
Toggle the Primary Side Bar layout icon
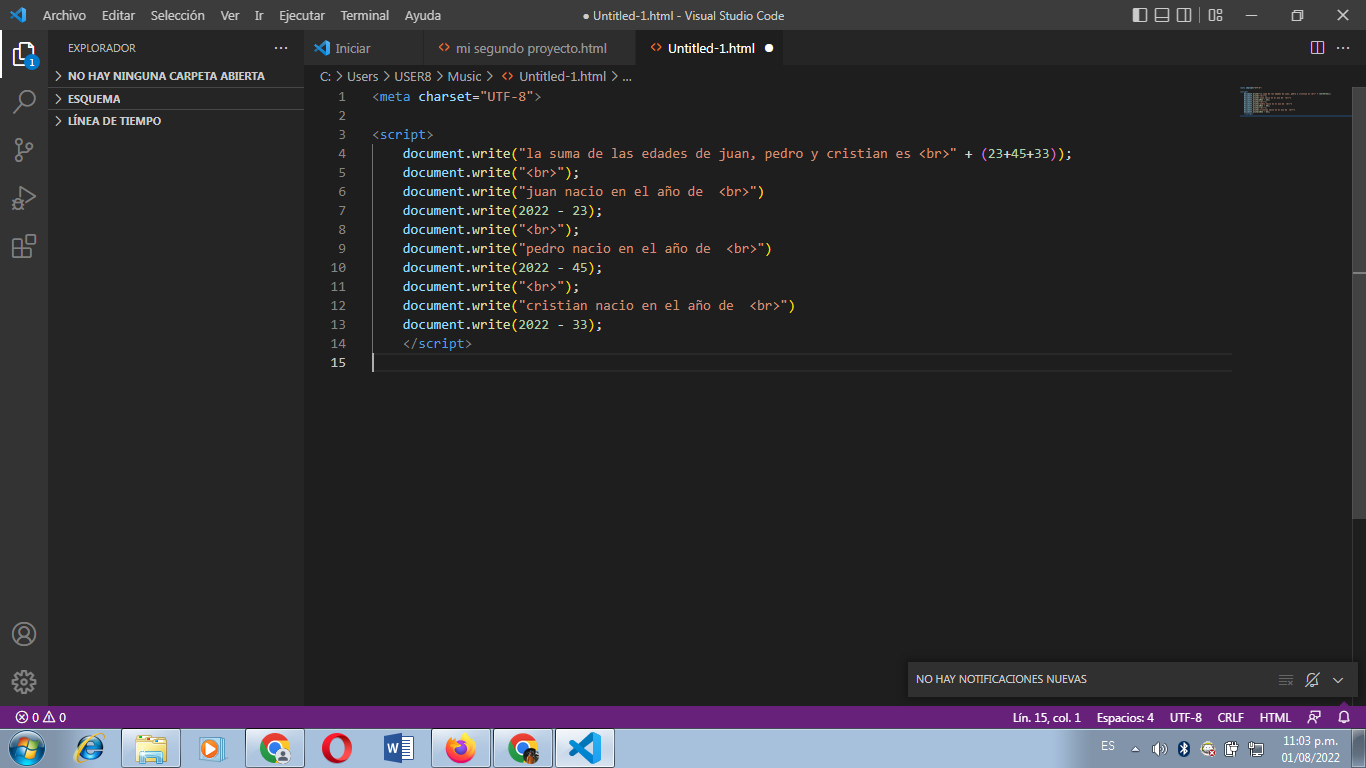[1140, 15]
